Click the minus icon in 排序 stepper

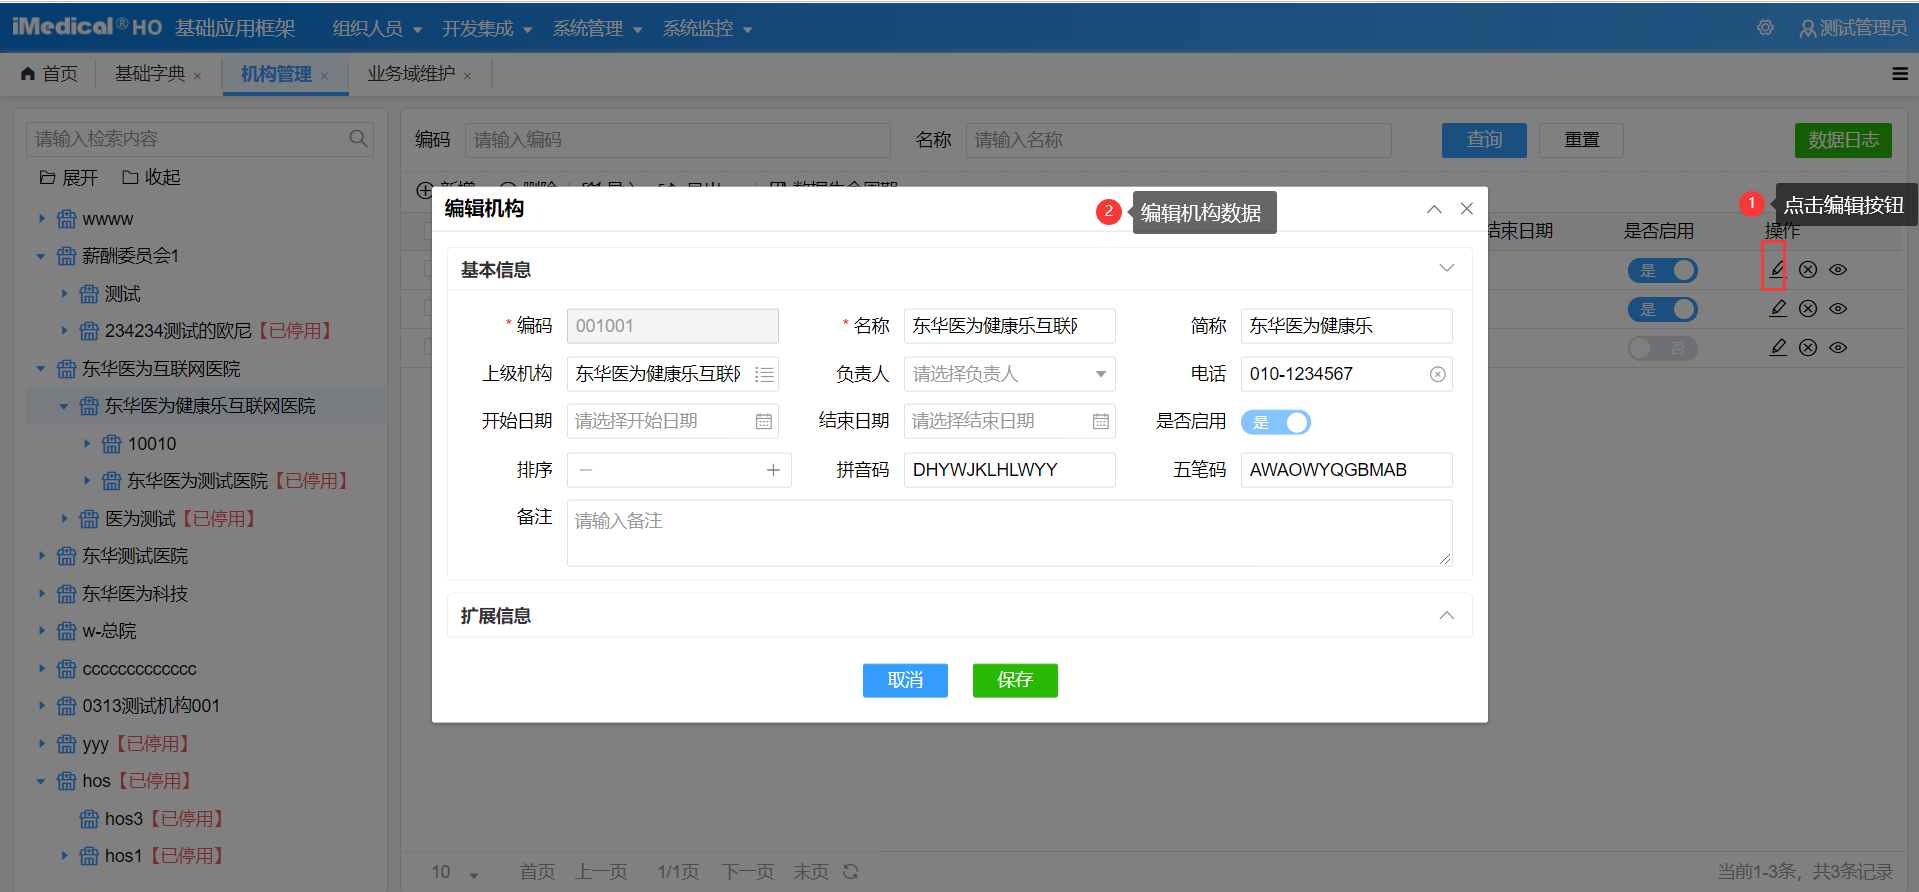[x=586, y=470]
